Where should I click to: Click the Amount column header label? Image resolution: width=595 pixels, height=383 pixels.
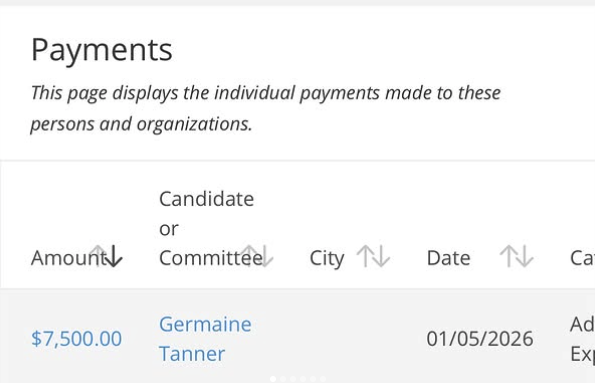pos(69,258)
